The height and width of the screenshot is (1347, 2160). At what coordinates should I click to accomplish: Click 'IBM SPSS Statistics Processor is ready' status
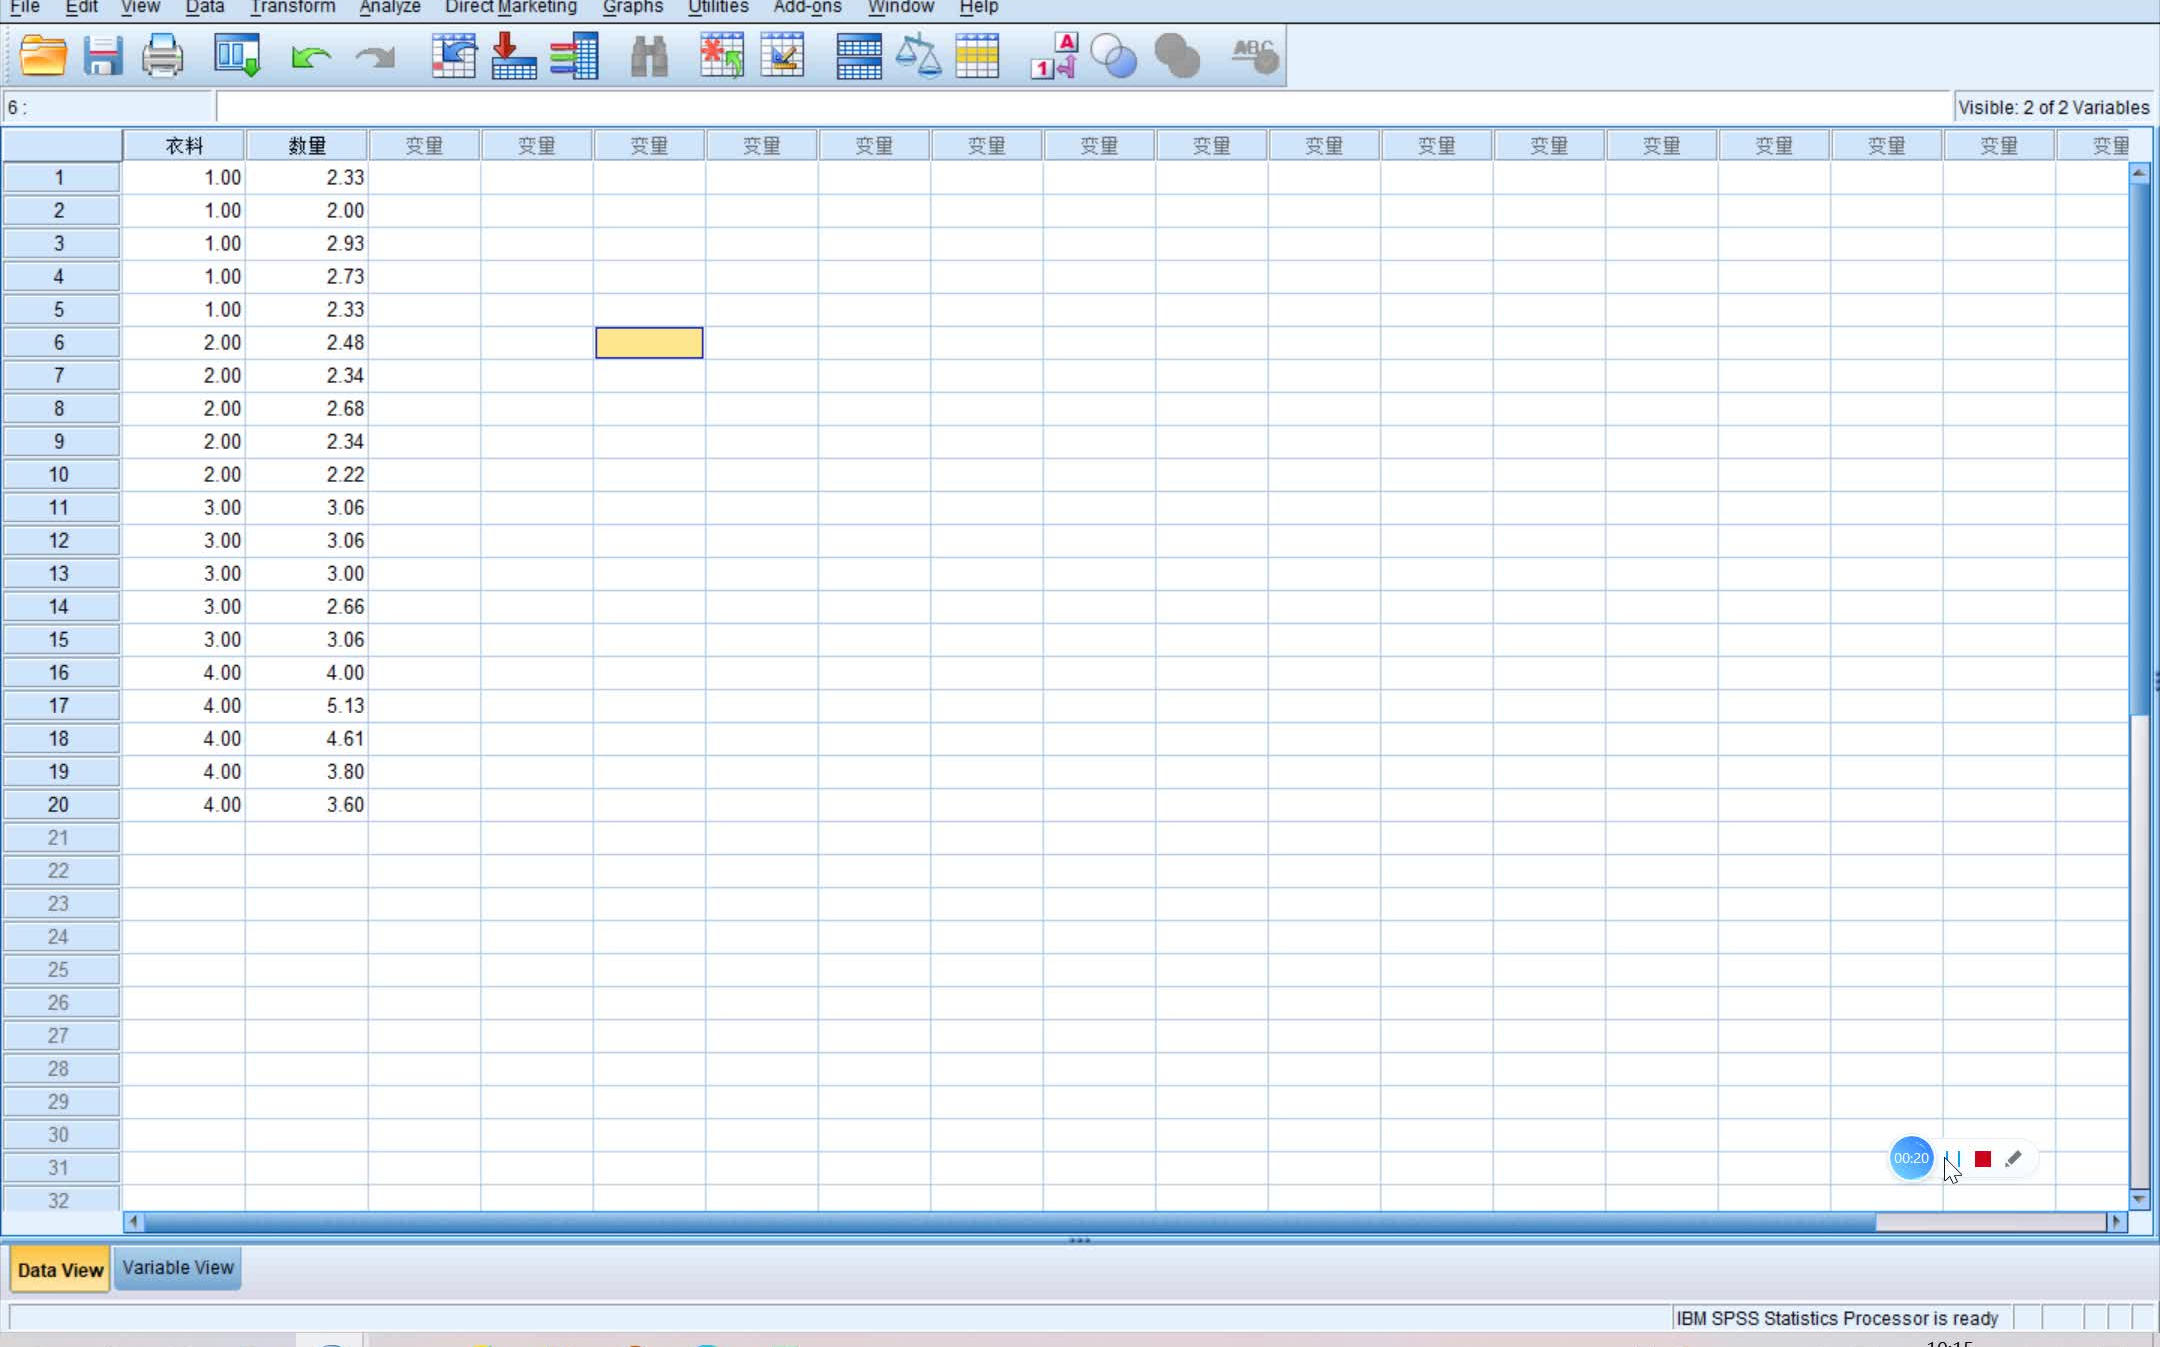(x=1837, y=1318)
